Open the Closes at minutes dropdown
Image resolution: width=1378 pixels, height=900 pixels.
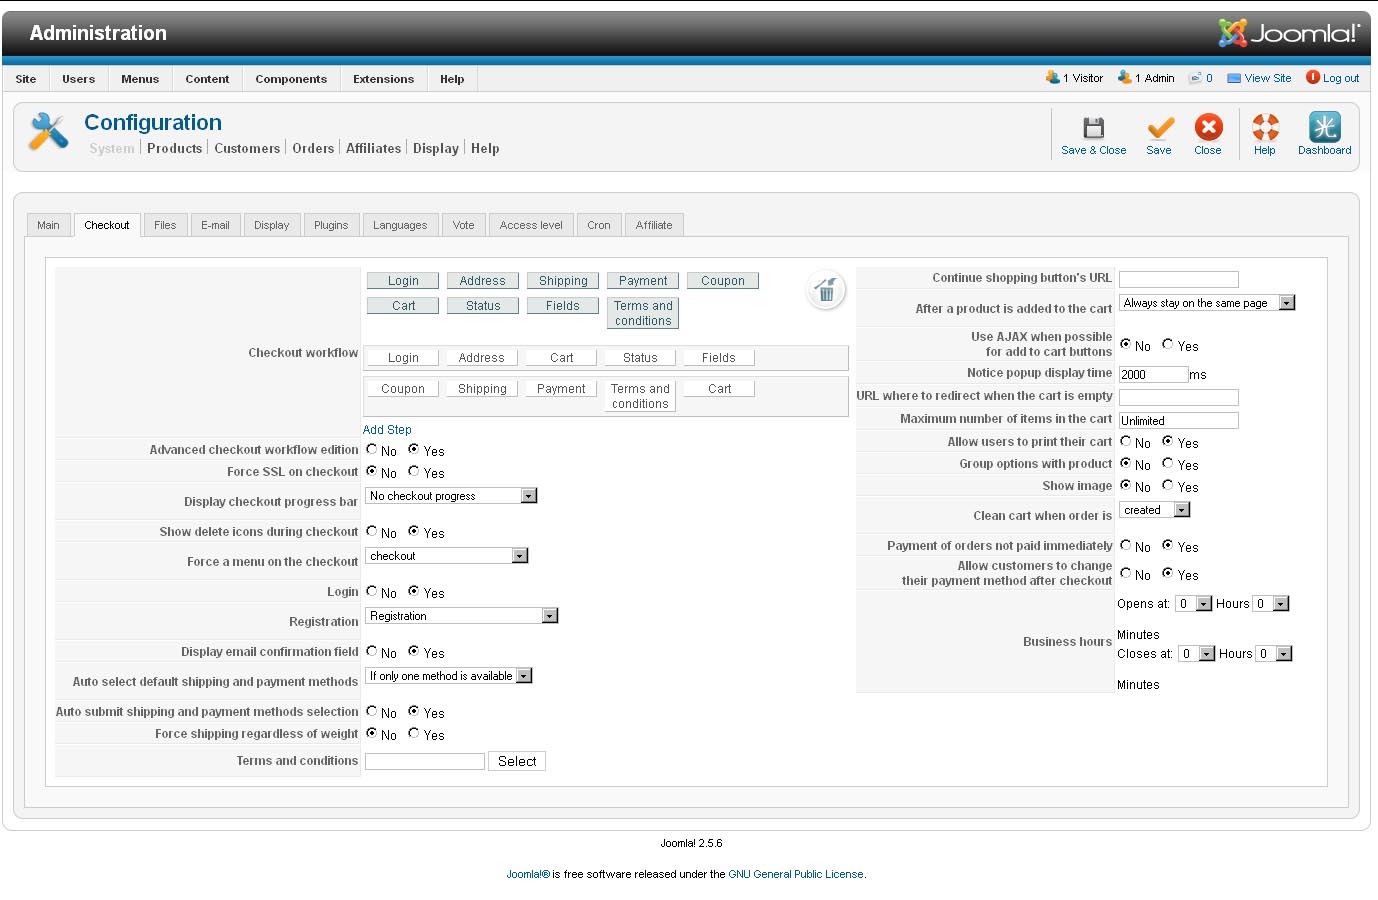point(1275,654)
